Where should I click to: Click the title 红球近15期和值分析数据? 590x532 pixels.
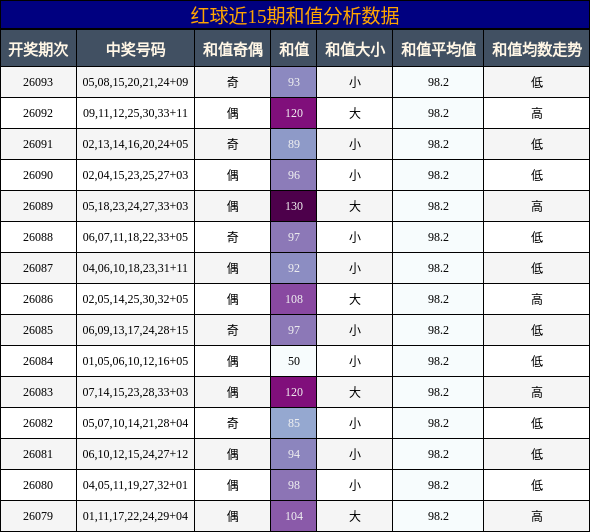pos(295,16)
